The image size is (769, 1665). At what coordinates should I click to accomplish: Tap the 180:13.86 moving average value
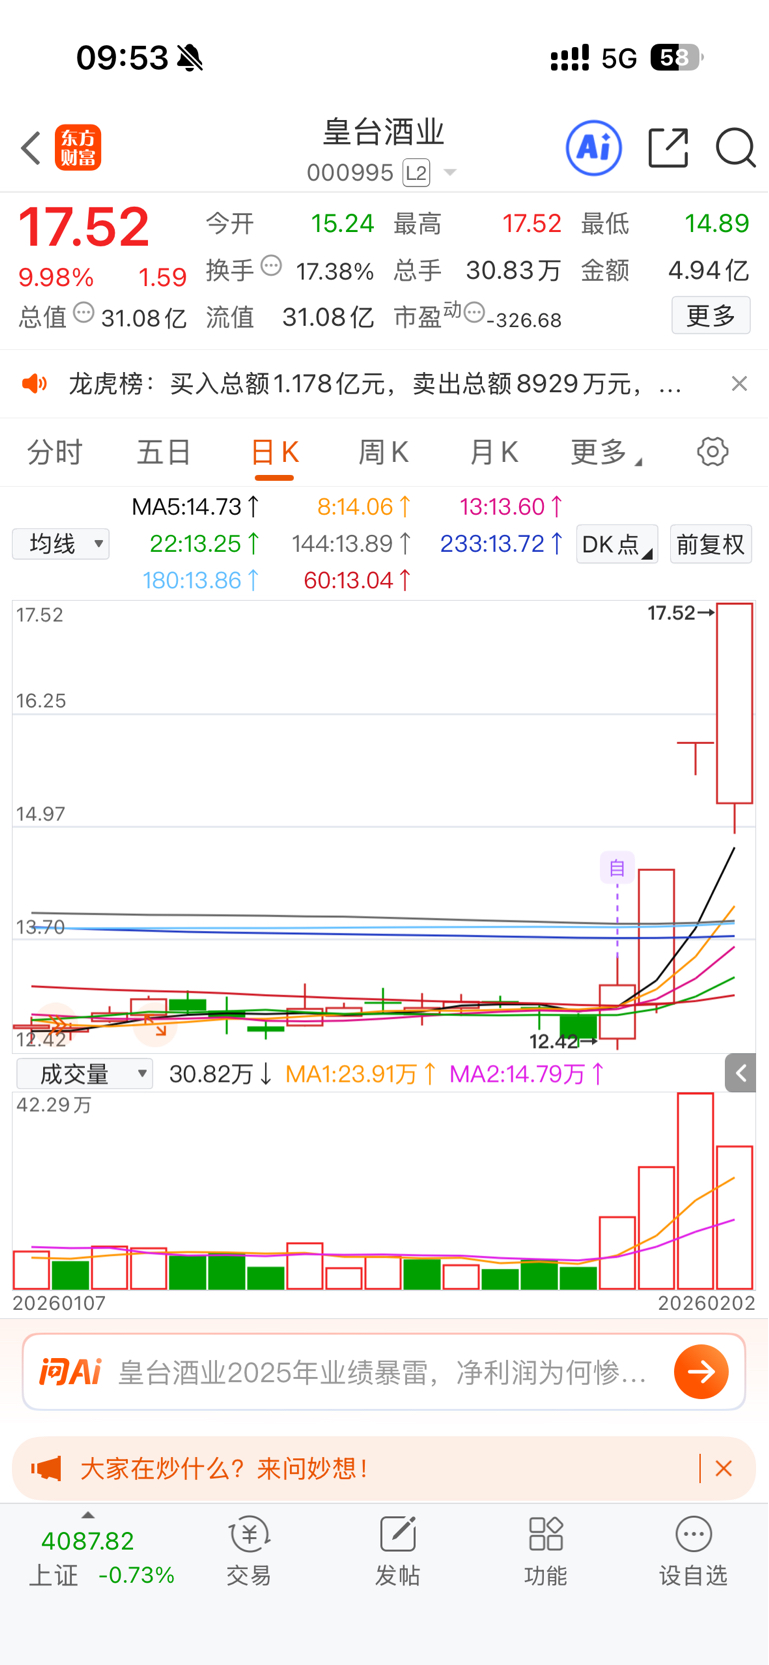click(201, 580)
